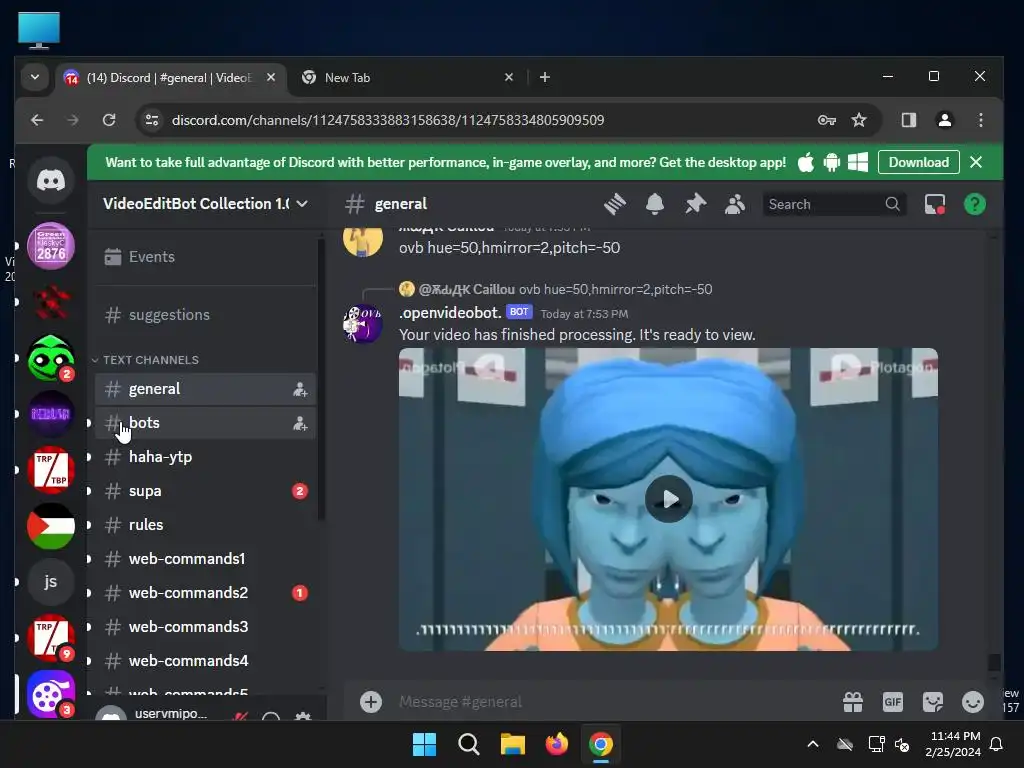Open red pixelated server icon
The height and width of the screenshot is (768, 1024).
click(51, 302)
